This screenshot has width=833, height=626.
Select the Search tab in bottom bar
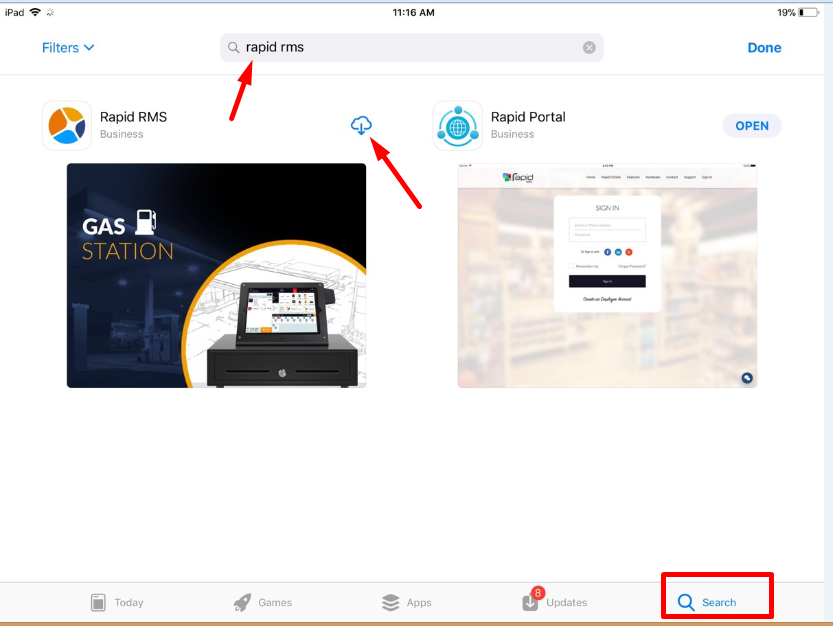coord(707,602)
